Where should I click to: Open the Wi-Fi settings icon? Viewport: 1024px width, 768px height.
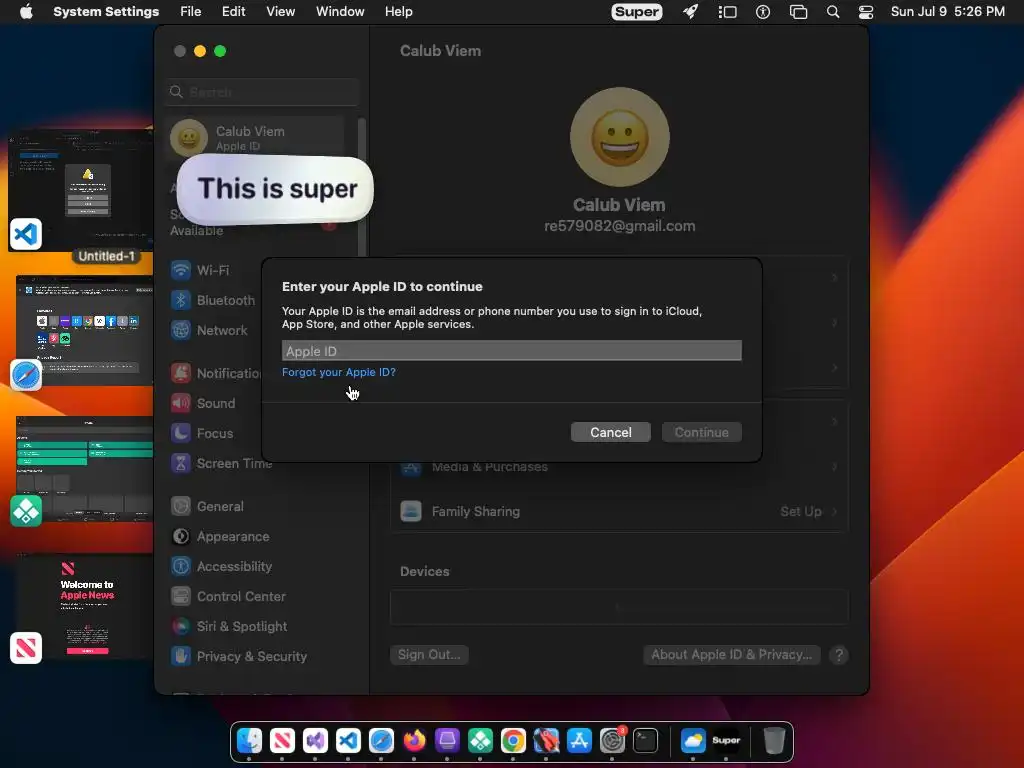180,270
